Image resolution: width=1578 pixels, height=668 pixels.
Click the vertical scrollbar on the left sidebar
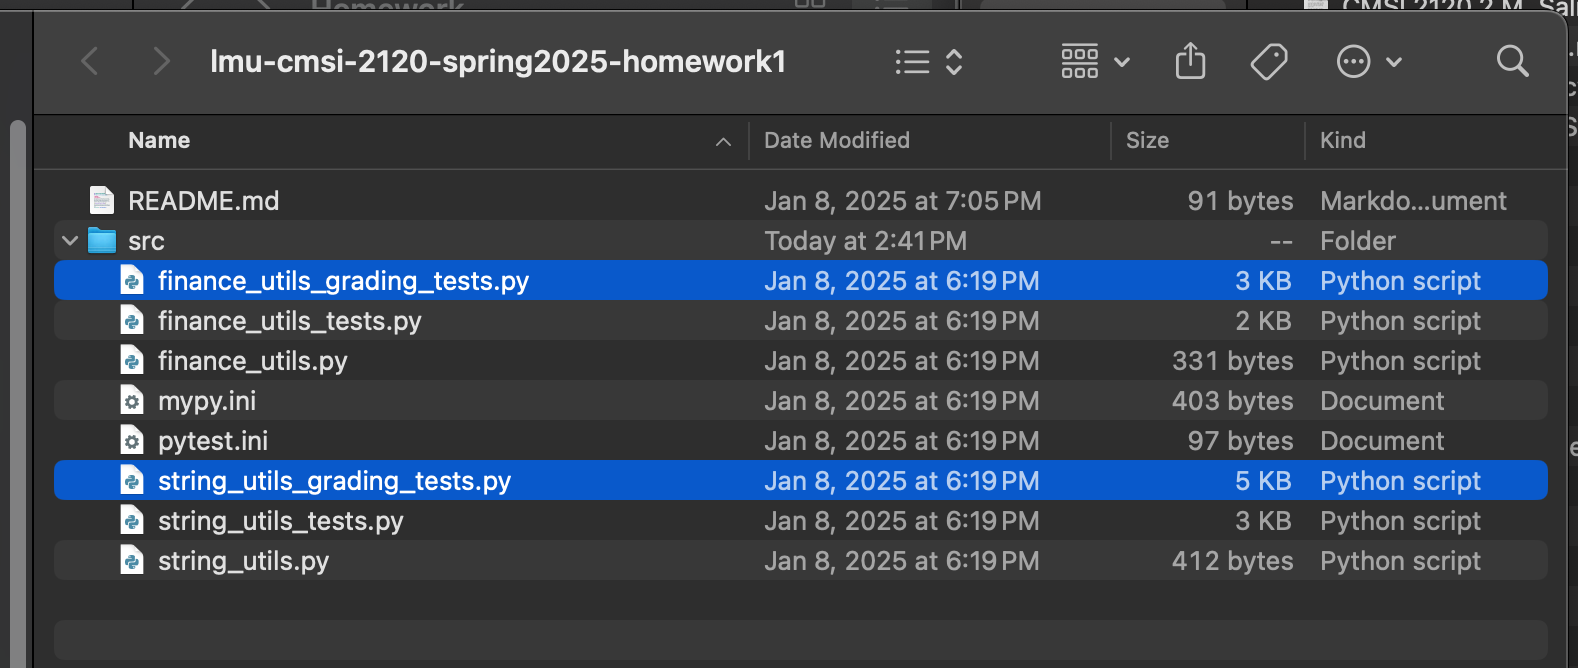coord(17,390)
